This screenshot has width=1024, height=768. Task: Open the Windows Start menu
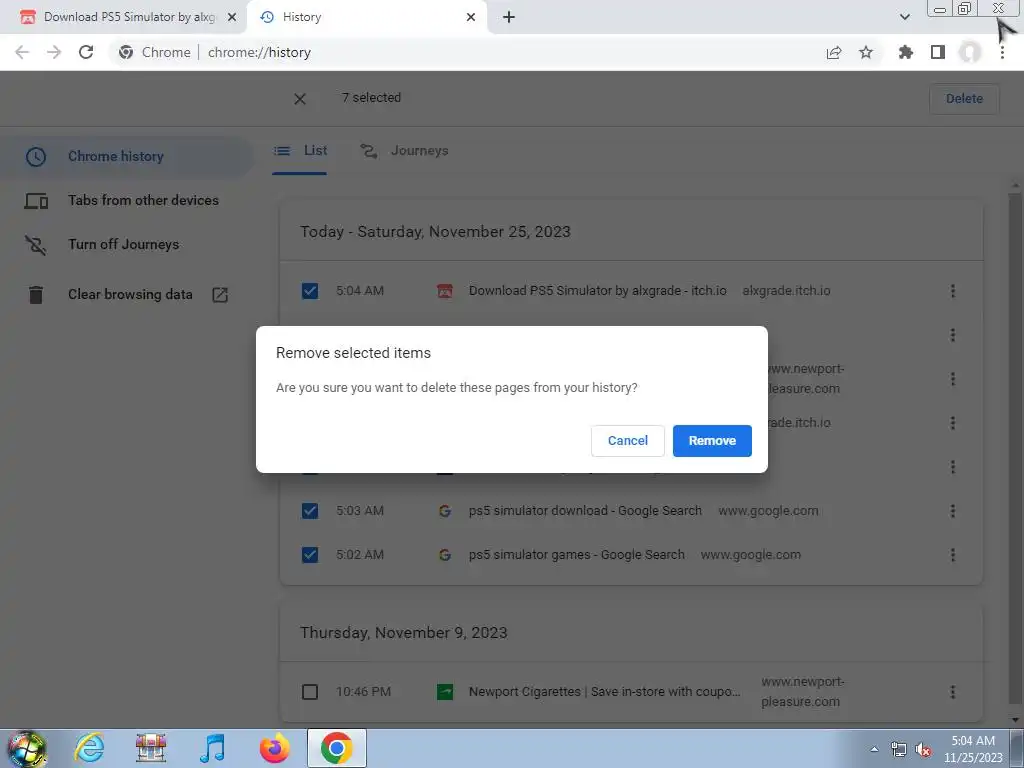[x=26, y=748]
